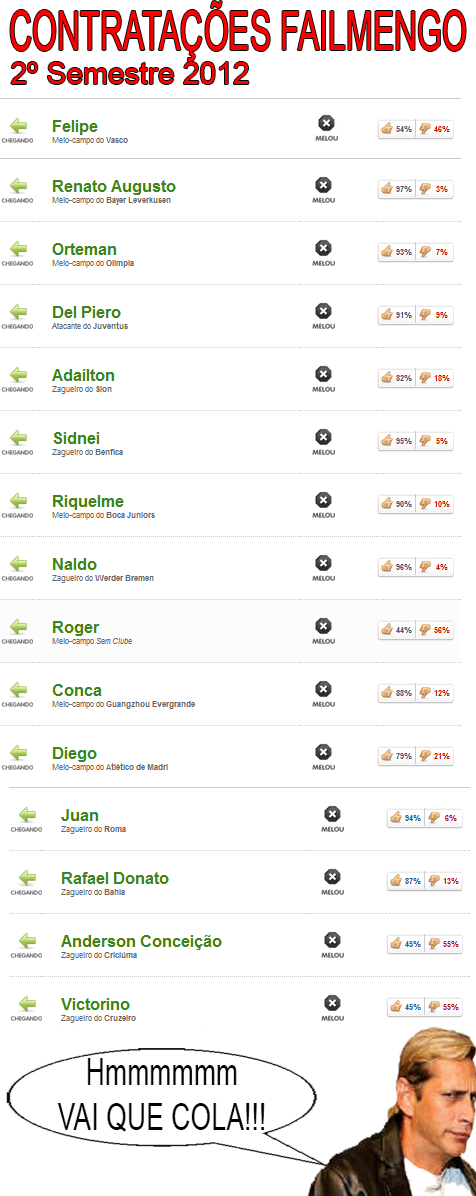Click the Riquelme player name

click(x=88, y=502)
